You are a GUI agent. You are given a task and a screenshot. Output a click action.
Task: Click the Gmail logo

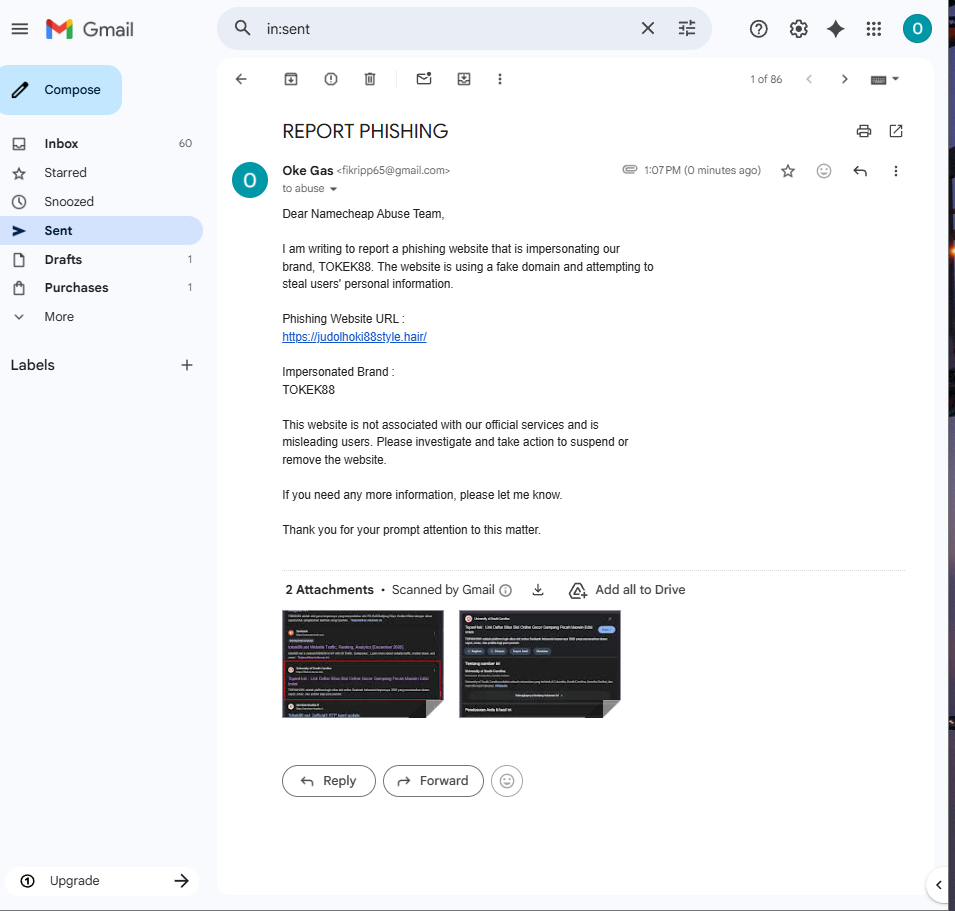(90, 29)
